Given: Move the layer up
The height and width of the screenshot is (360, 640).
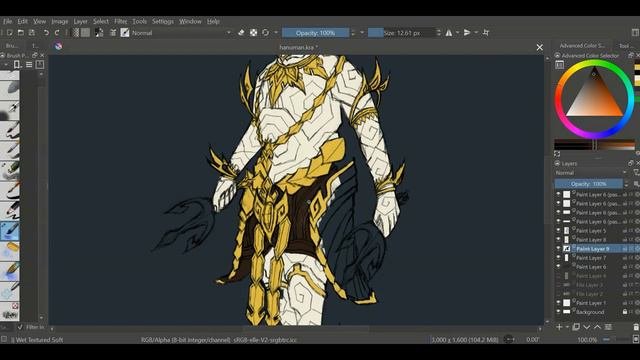Looking at the screenshot, I should coord(597,327).
